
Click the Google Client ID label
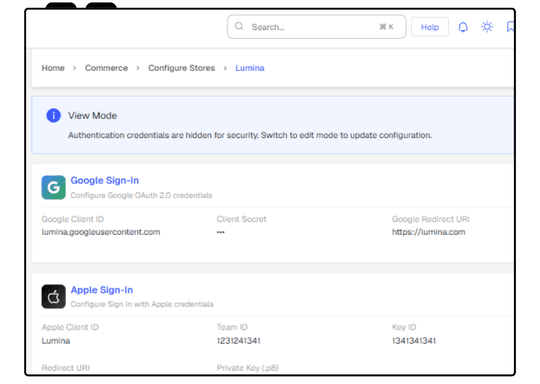73,219
